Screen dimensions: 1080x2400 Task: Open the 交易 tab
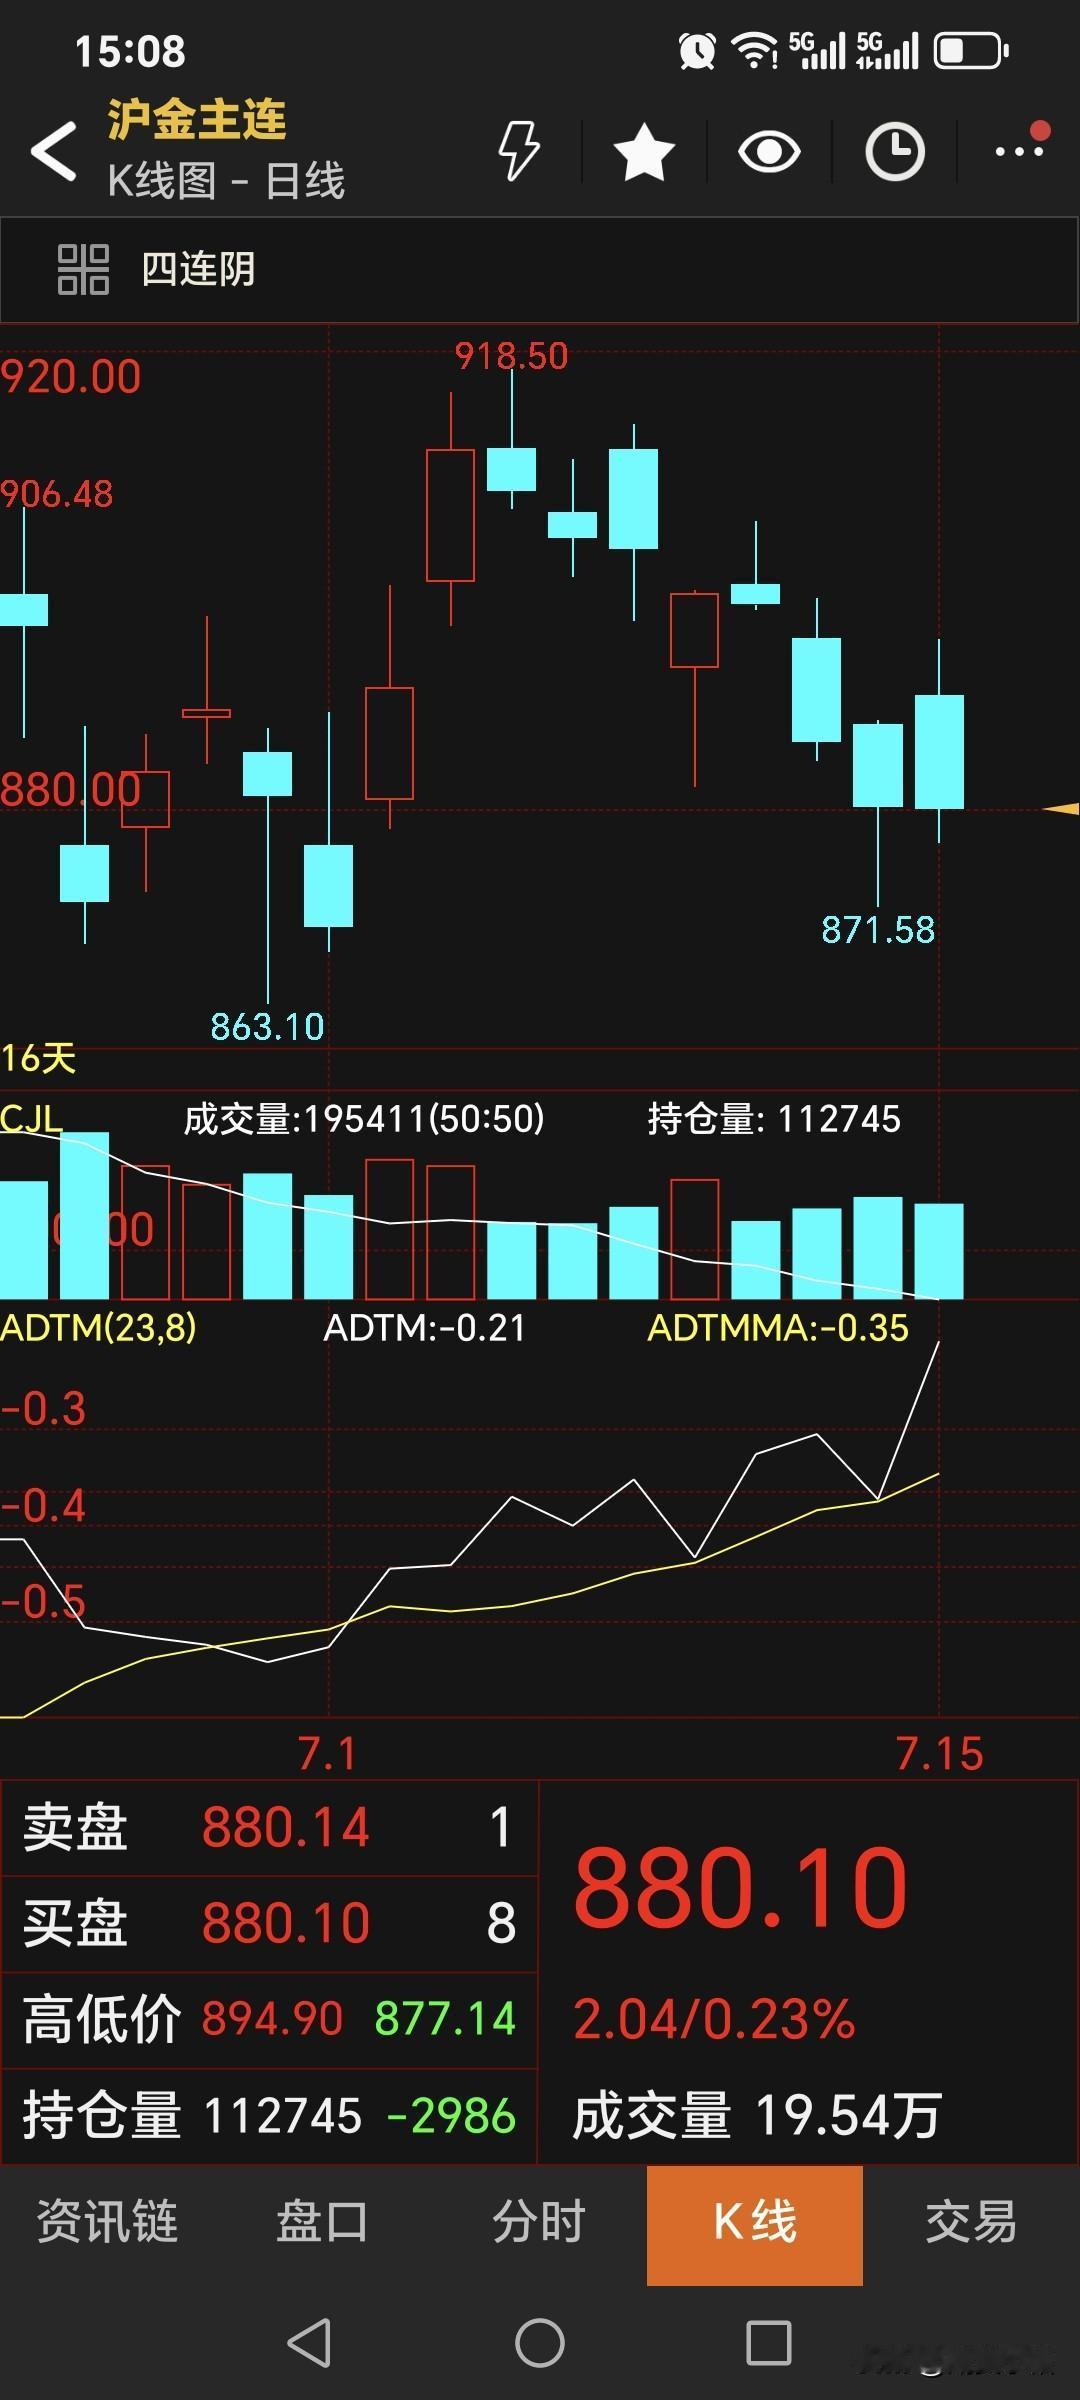[971, 2222]
